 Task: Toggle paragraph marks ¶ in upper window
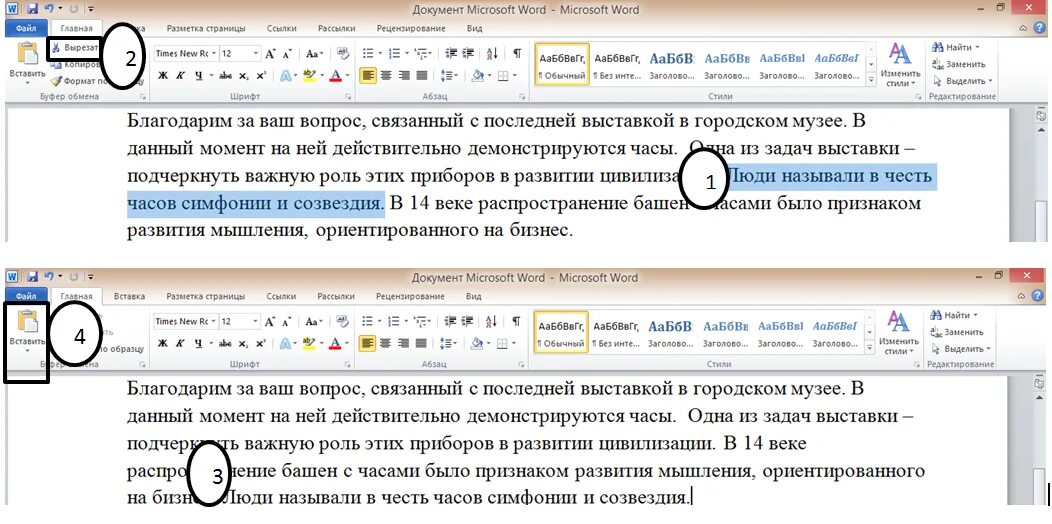[517, 53]
